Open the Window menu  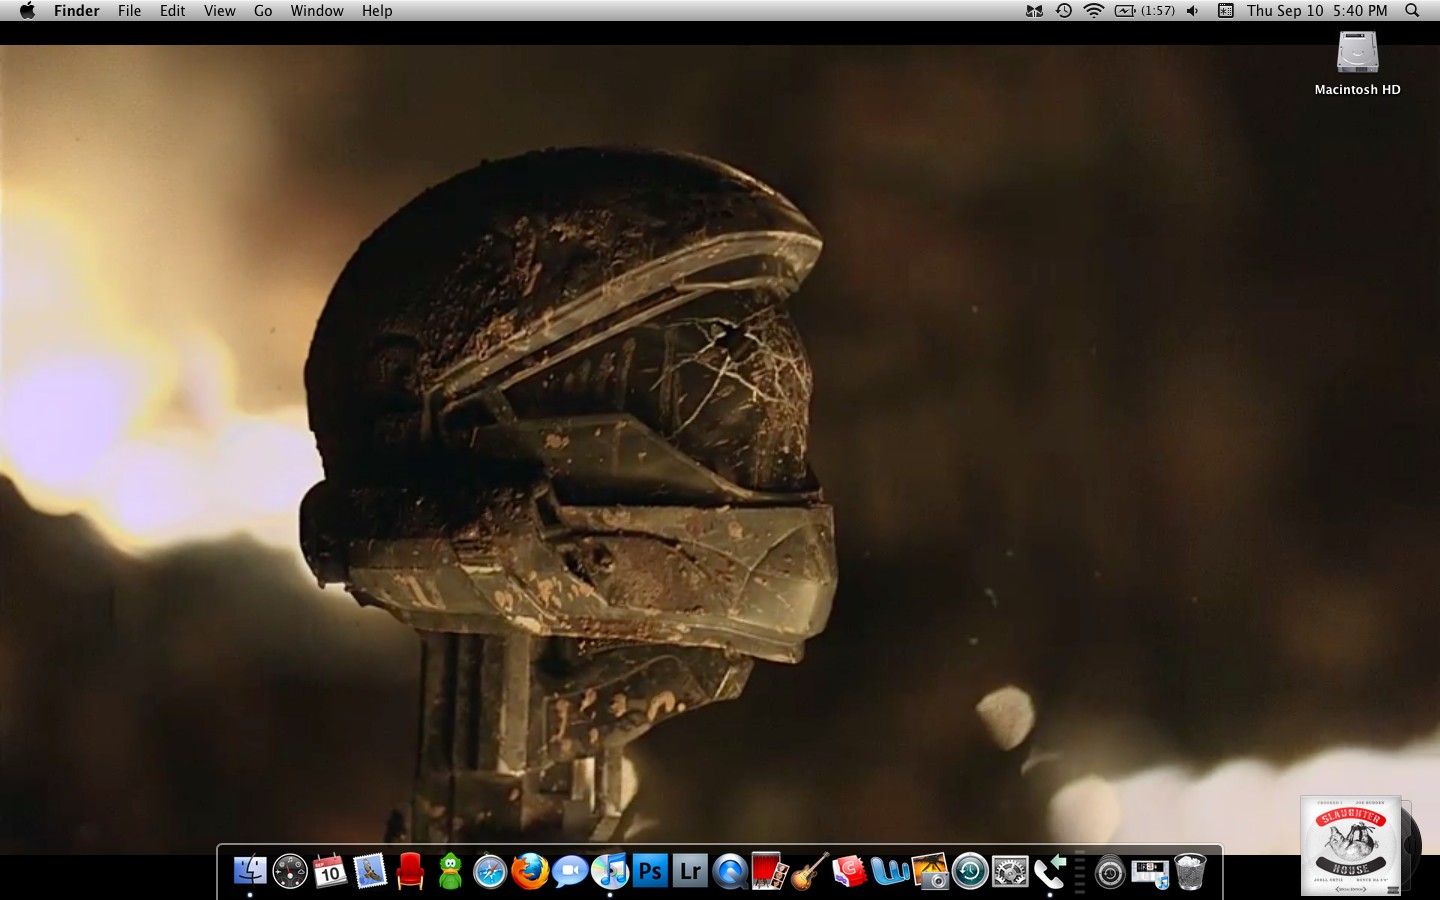click(317, 10)
